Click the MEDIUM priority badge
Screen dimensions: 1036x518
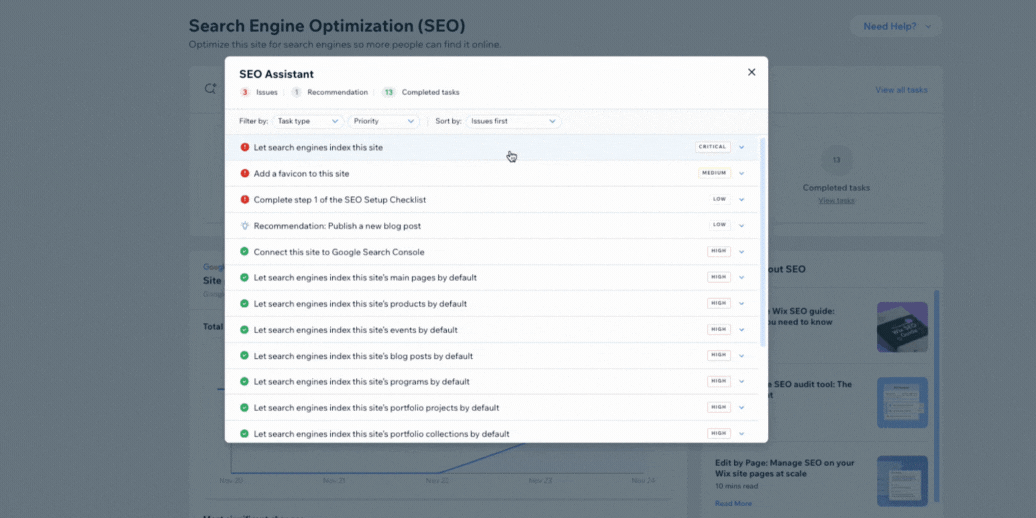pos(714,173)
